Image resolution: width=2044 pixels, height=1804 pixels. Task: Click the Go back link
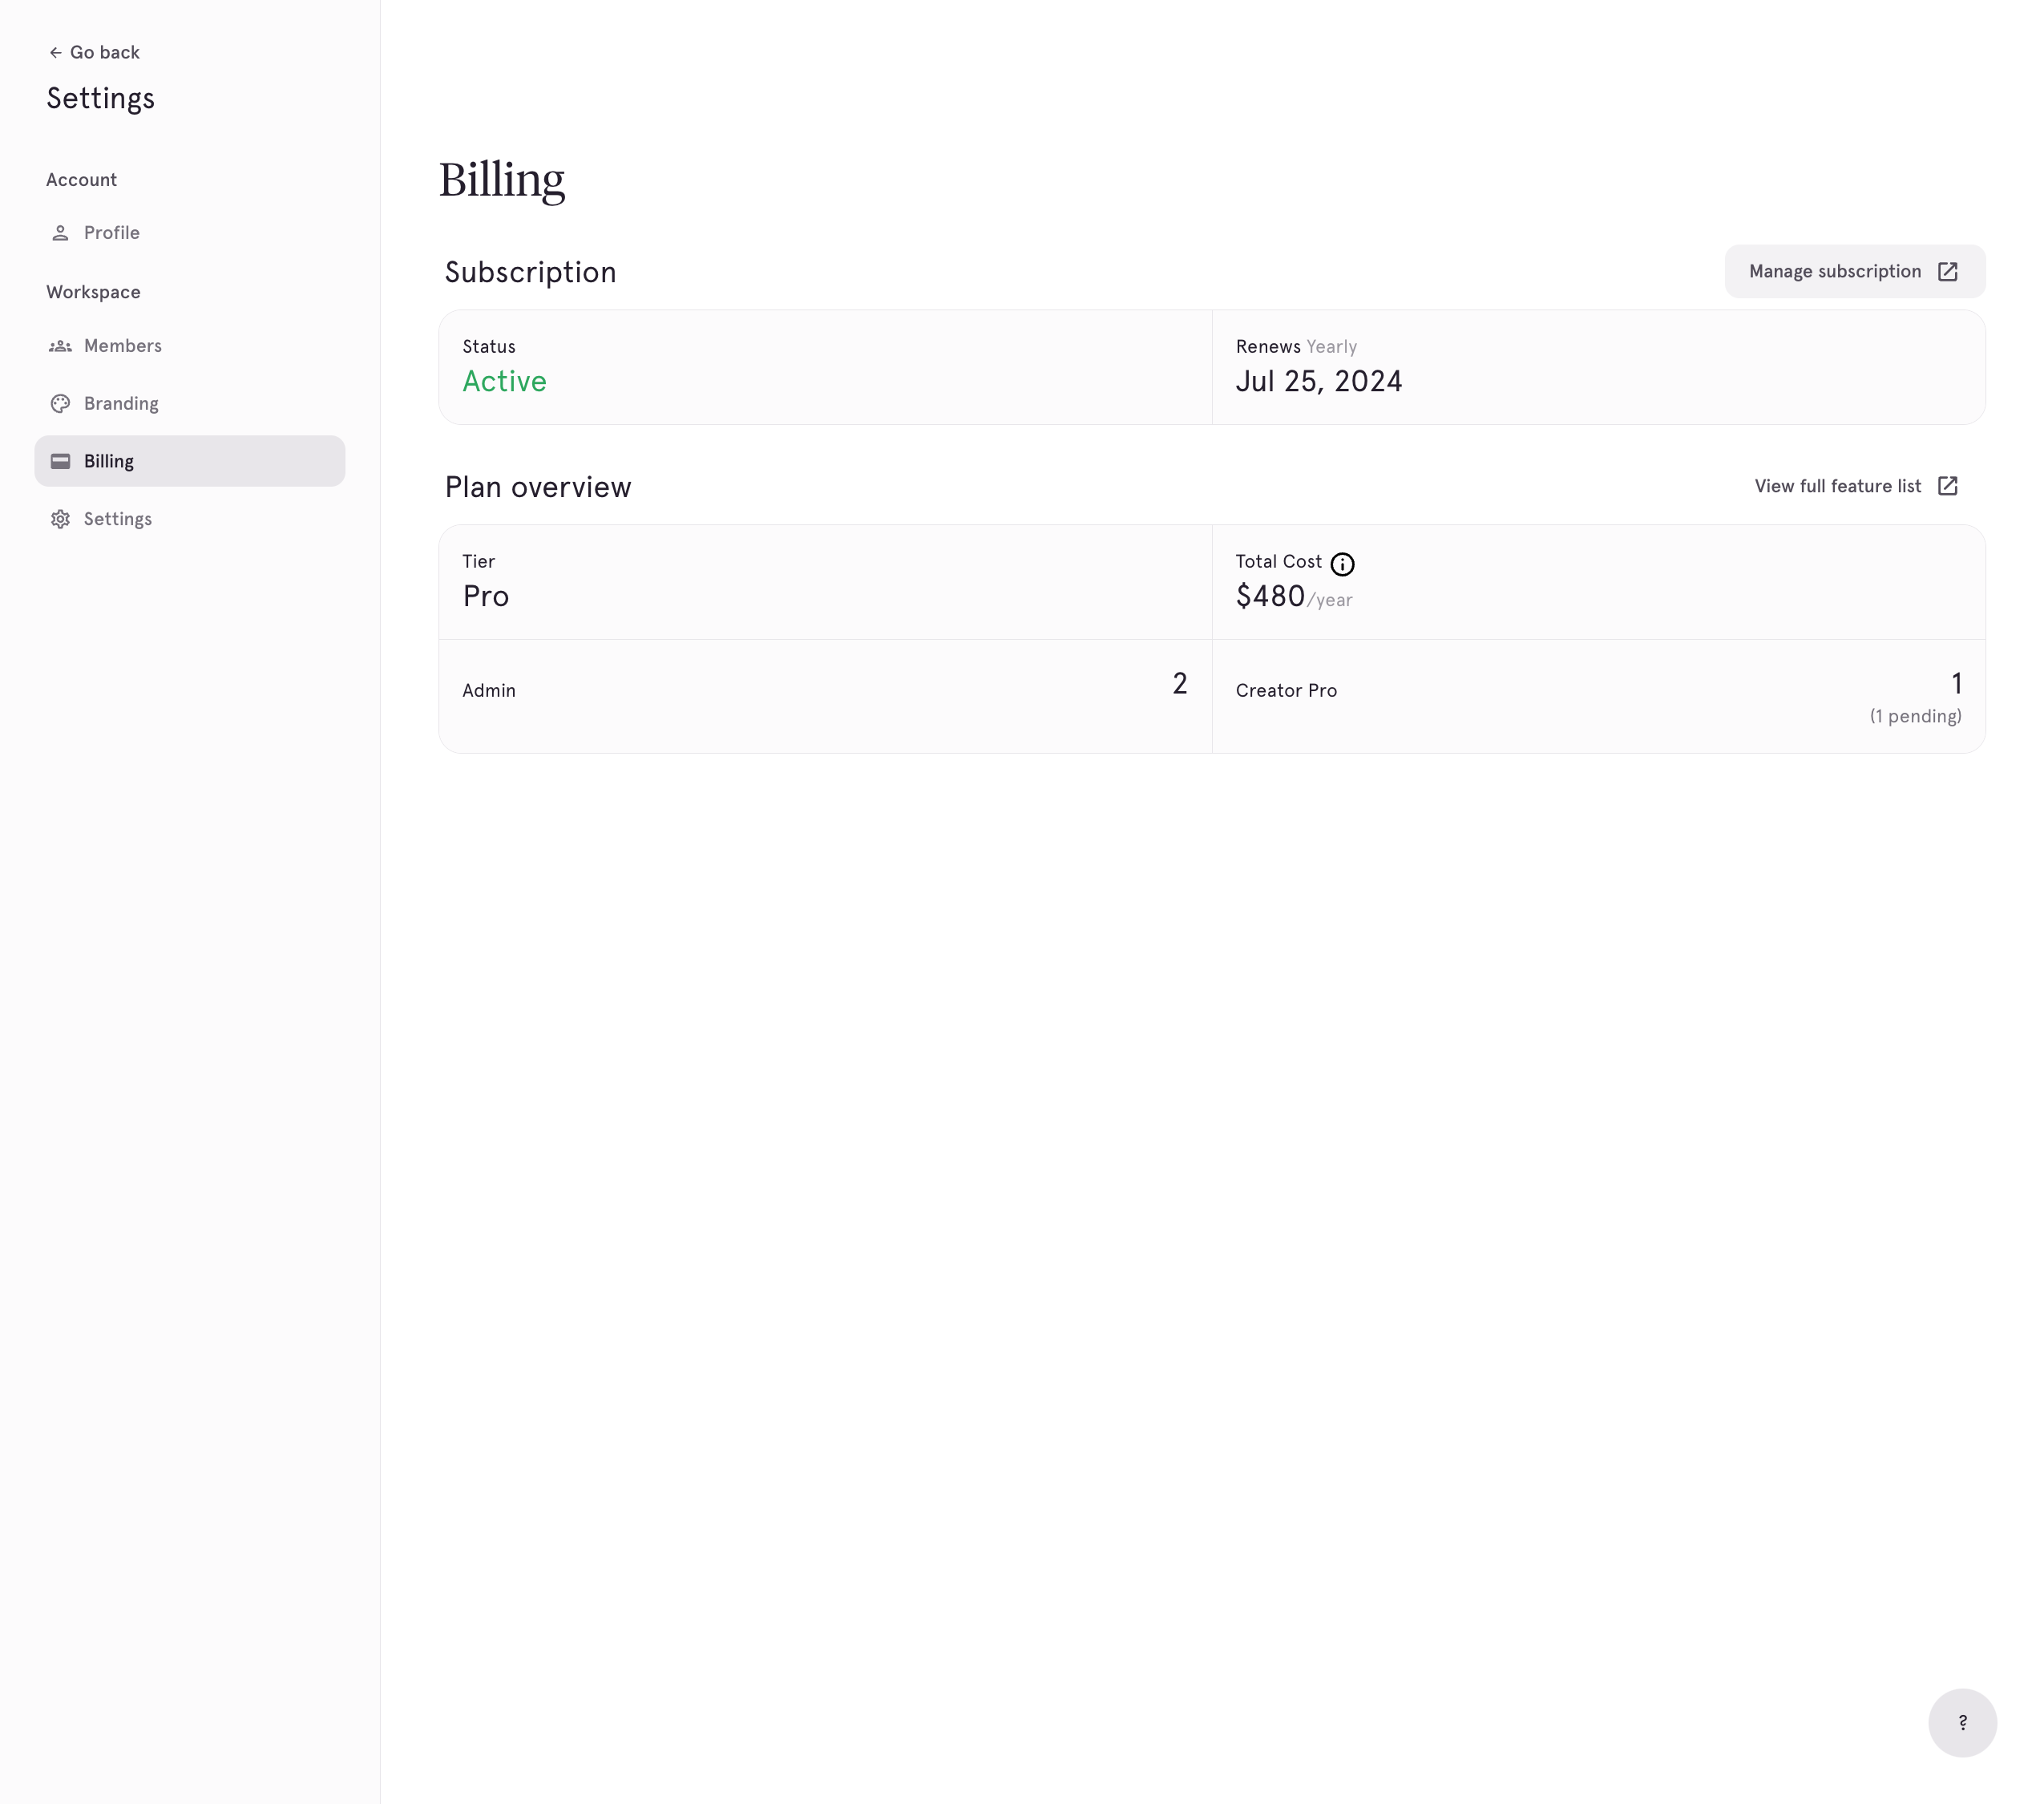[94, 53]
